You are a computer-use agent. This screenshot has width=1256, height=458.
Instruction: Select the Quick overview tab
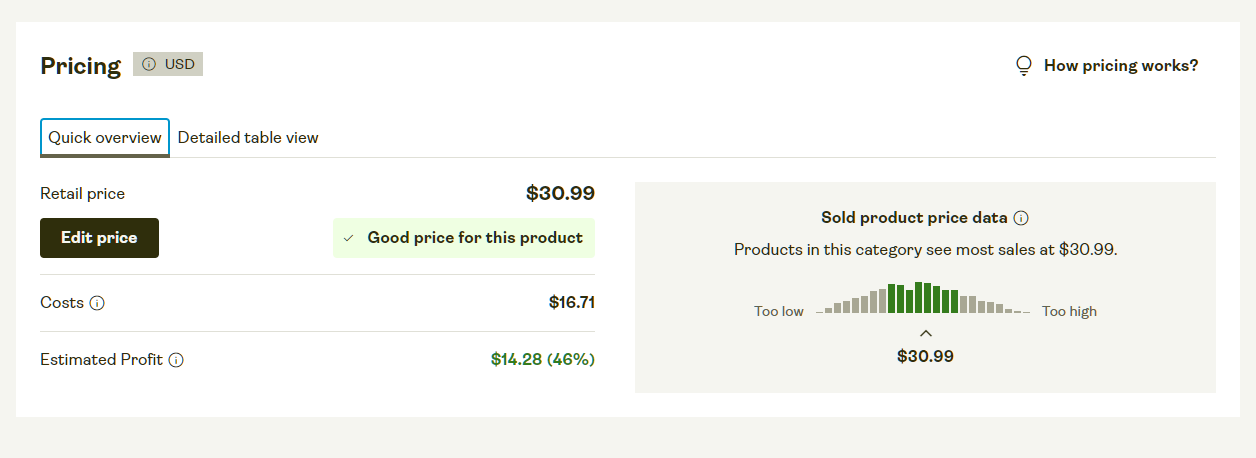(105, 138)
